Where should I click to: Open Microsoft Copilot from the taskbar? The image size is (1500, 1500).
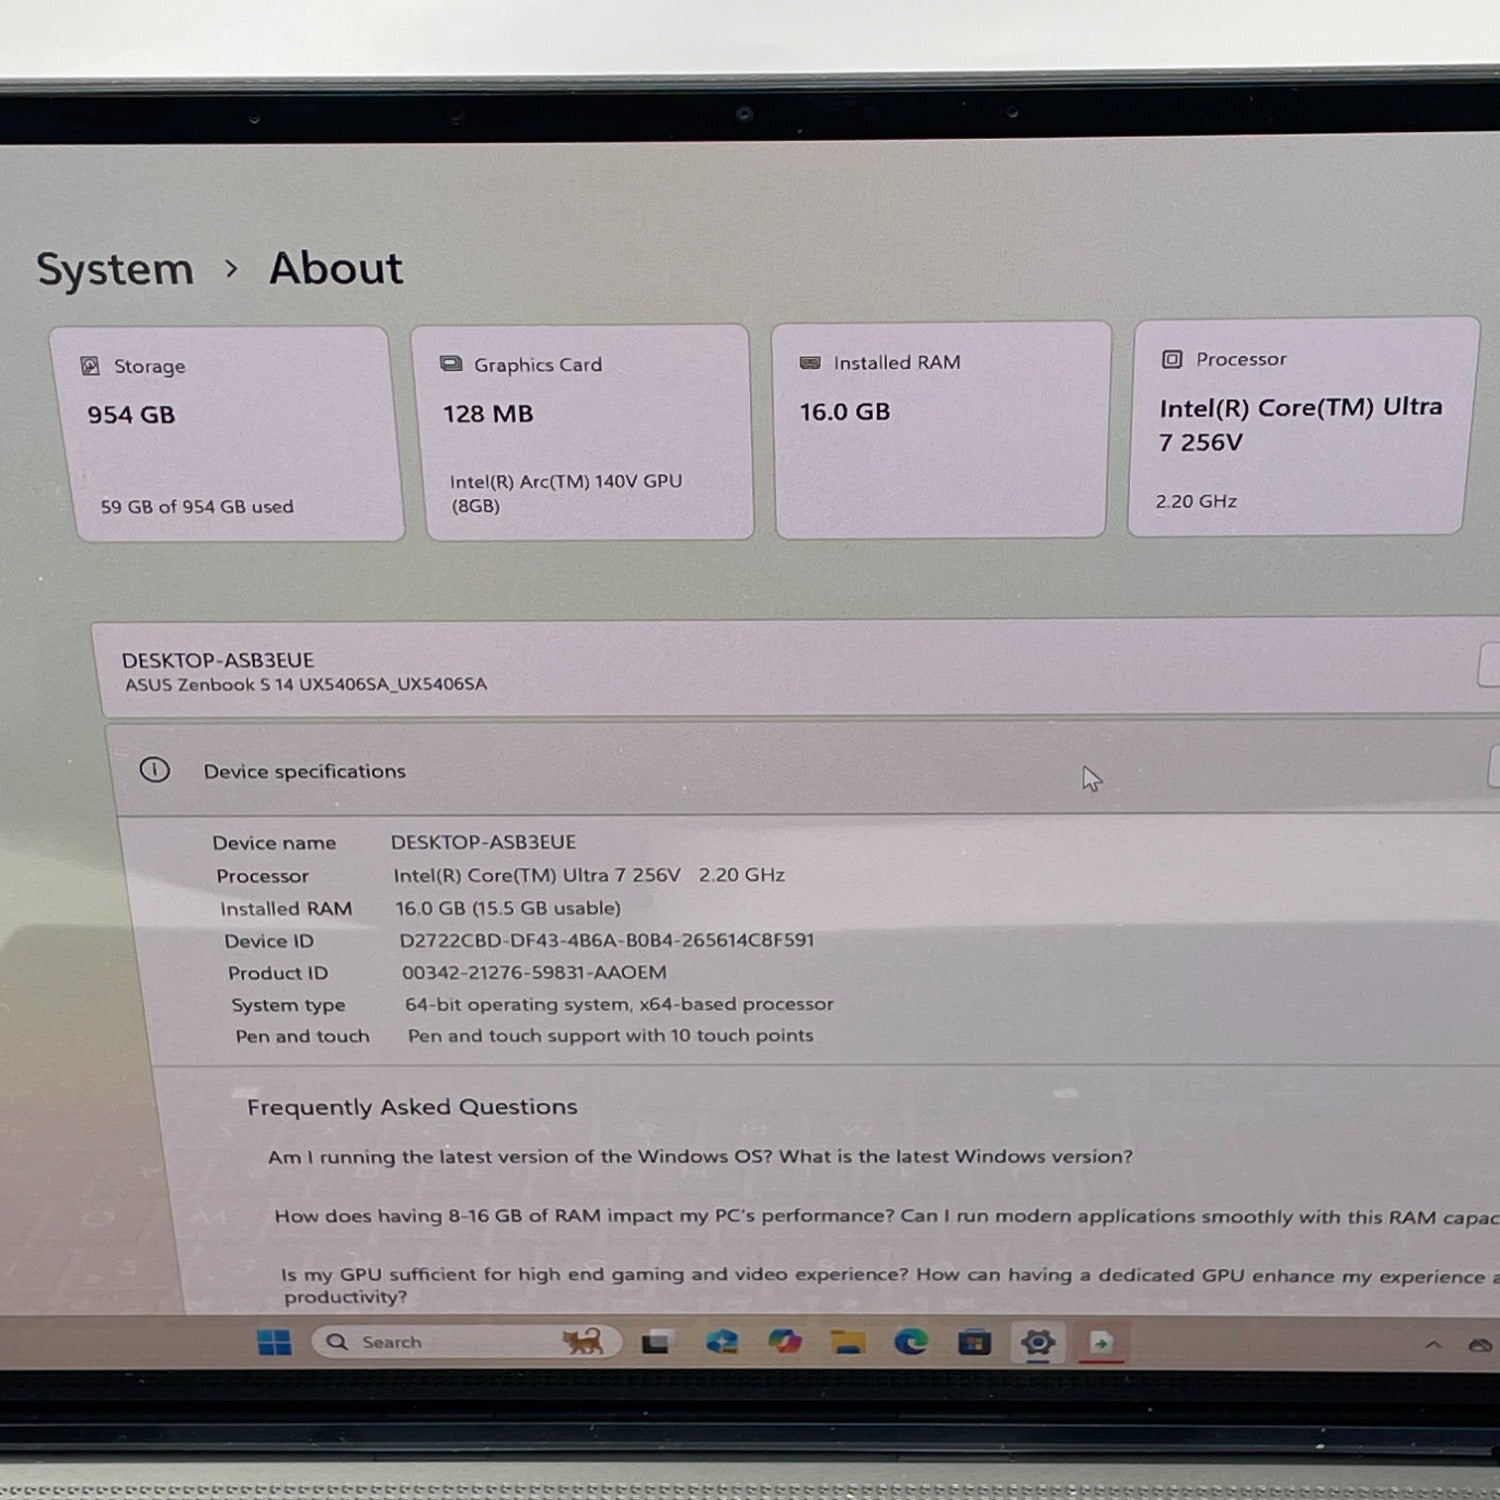click(x=785, y=1341)
